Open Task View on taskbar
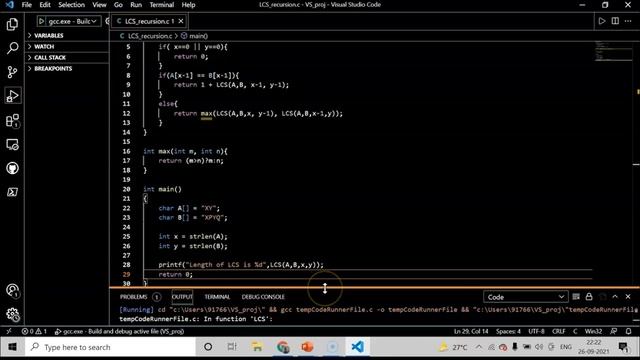The height and width of the screenshot is (360, 640). pyautogui.click(x=232, y=347)
